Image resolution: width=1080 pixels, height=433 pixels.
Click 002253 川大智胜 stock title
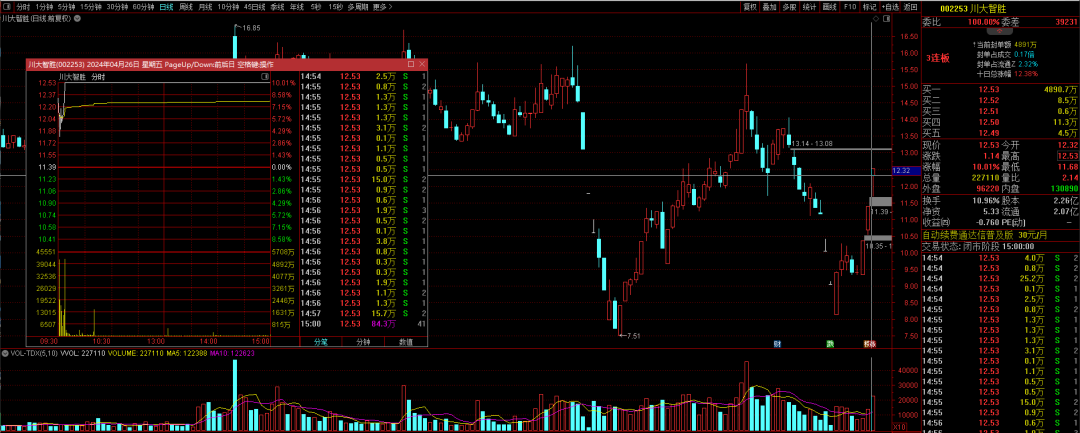[971, 8]
